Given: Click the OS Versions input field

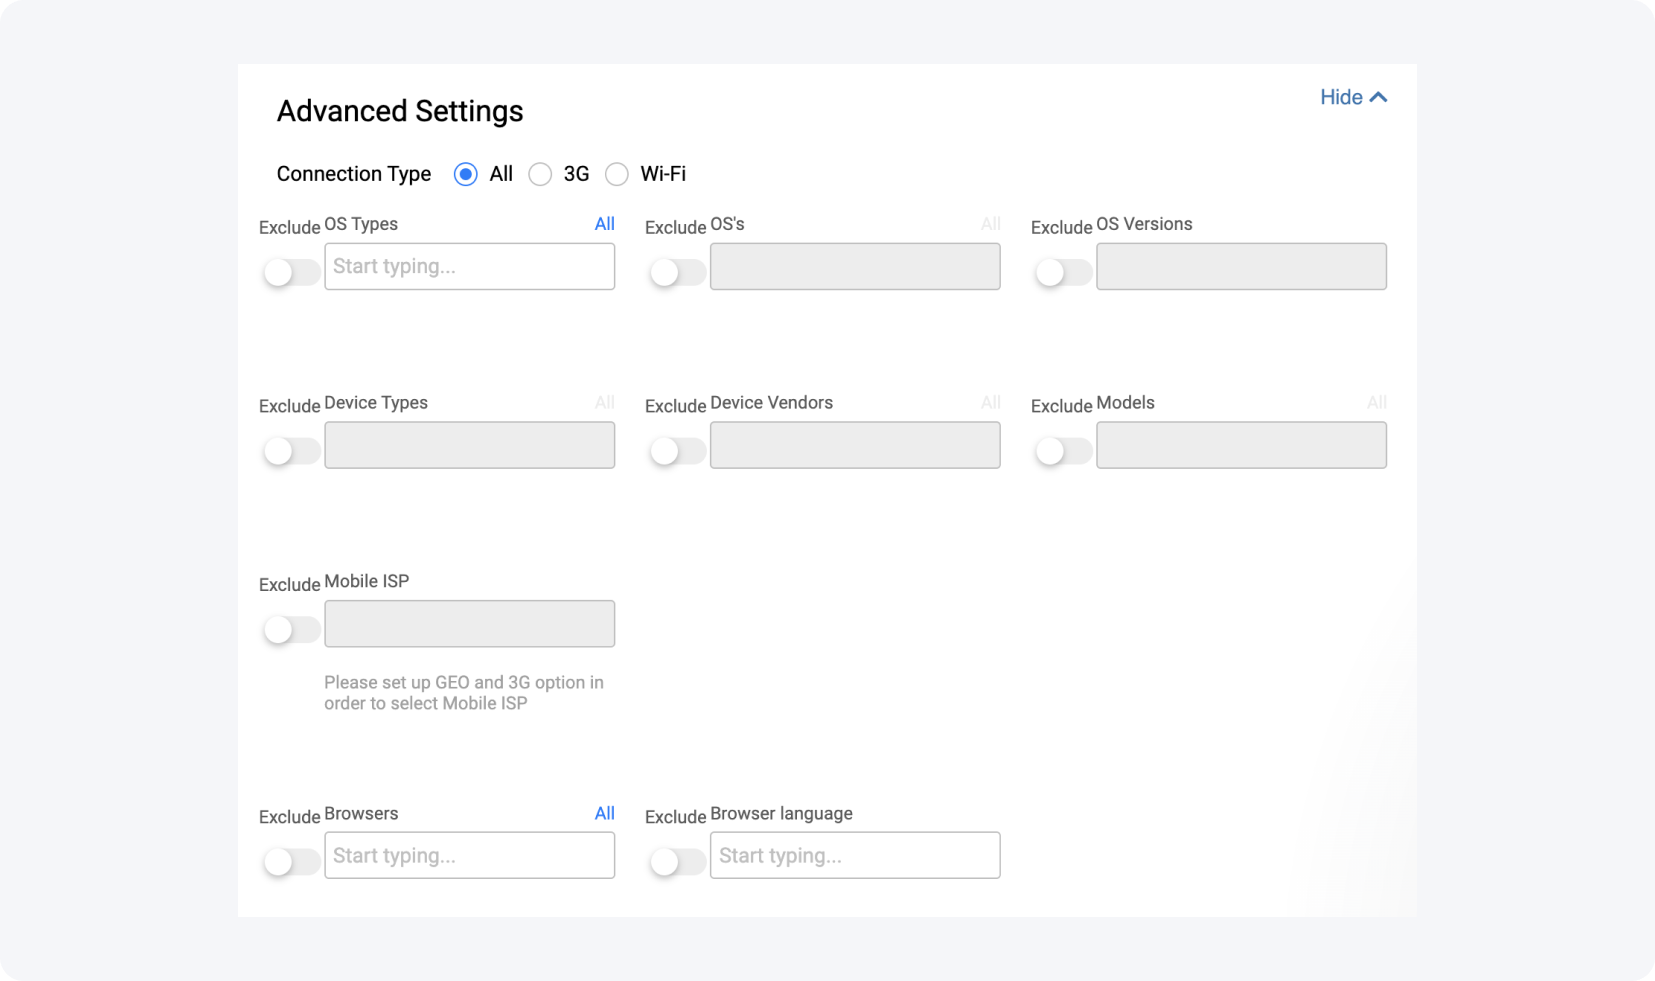Looking at the screenshot, I should (x=1241, y=266).
